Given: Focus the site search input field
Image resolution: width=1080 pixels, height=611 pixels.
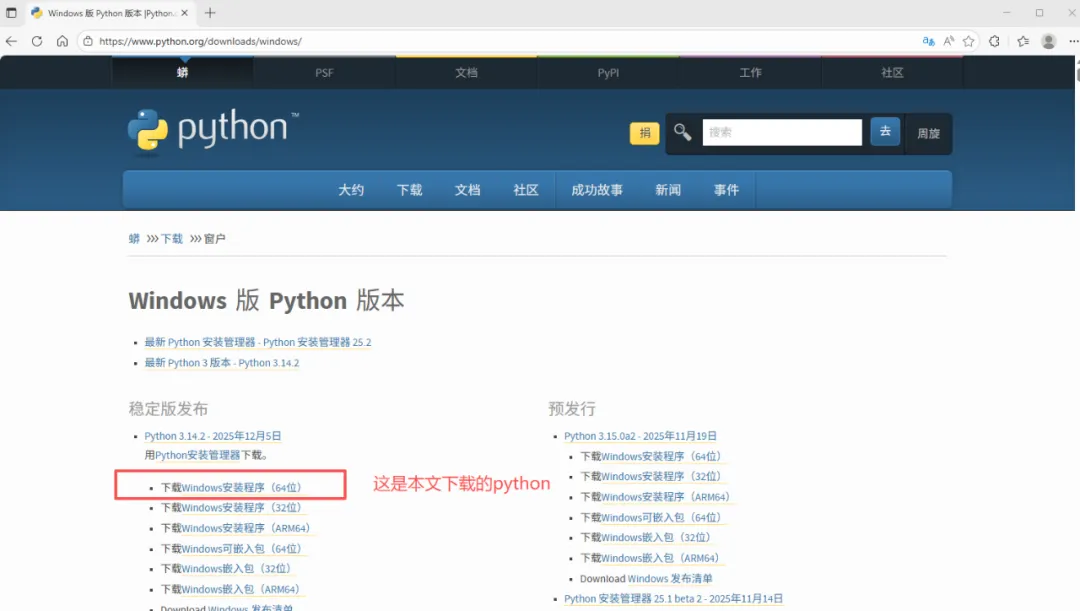Looking at the screenshot, I should pos(782,132).
